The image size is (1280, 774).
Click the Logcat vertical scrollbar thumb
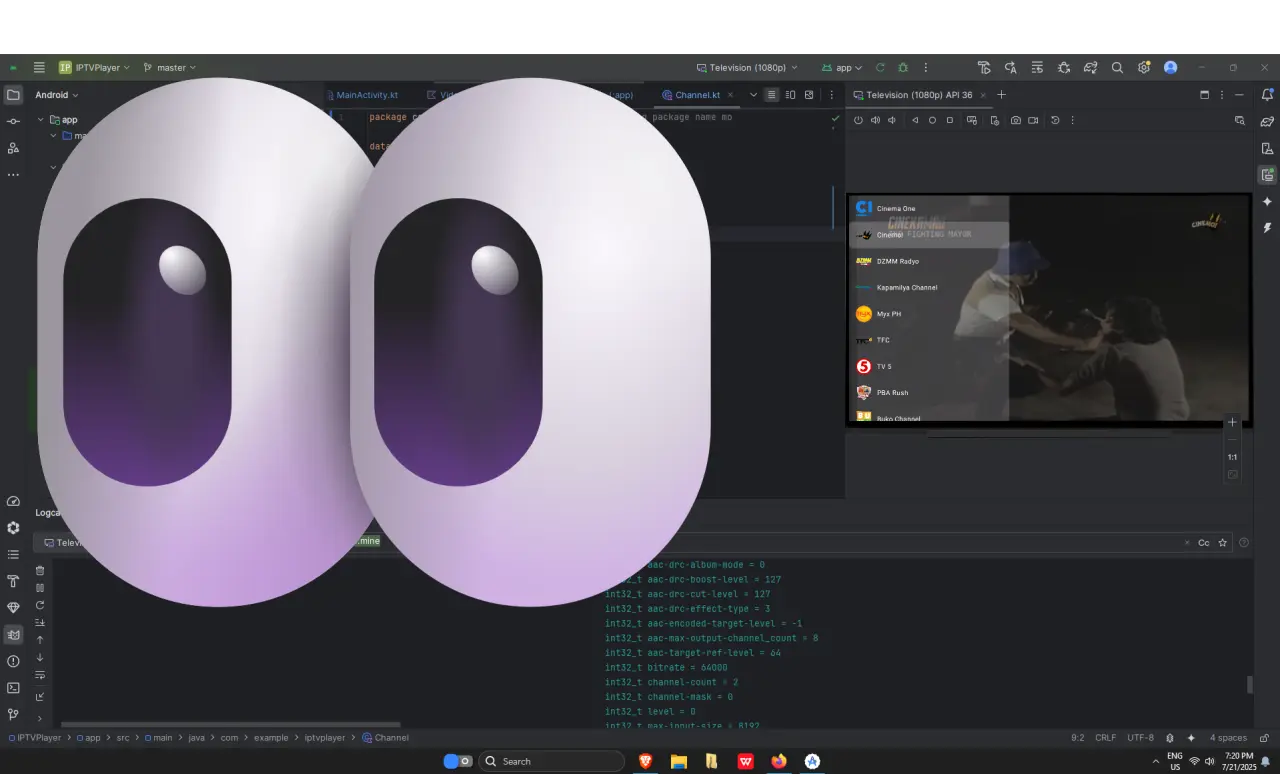coord(1249,685)
